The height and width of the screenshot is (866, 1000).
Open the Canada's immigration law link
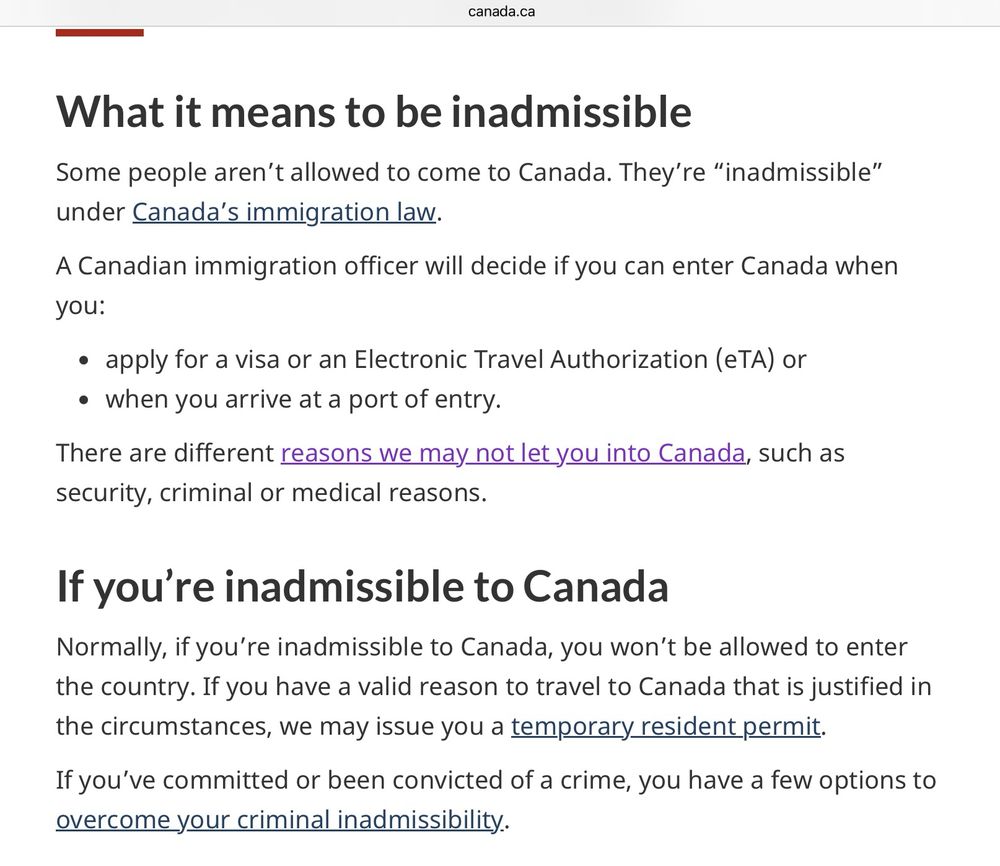284,212
